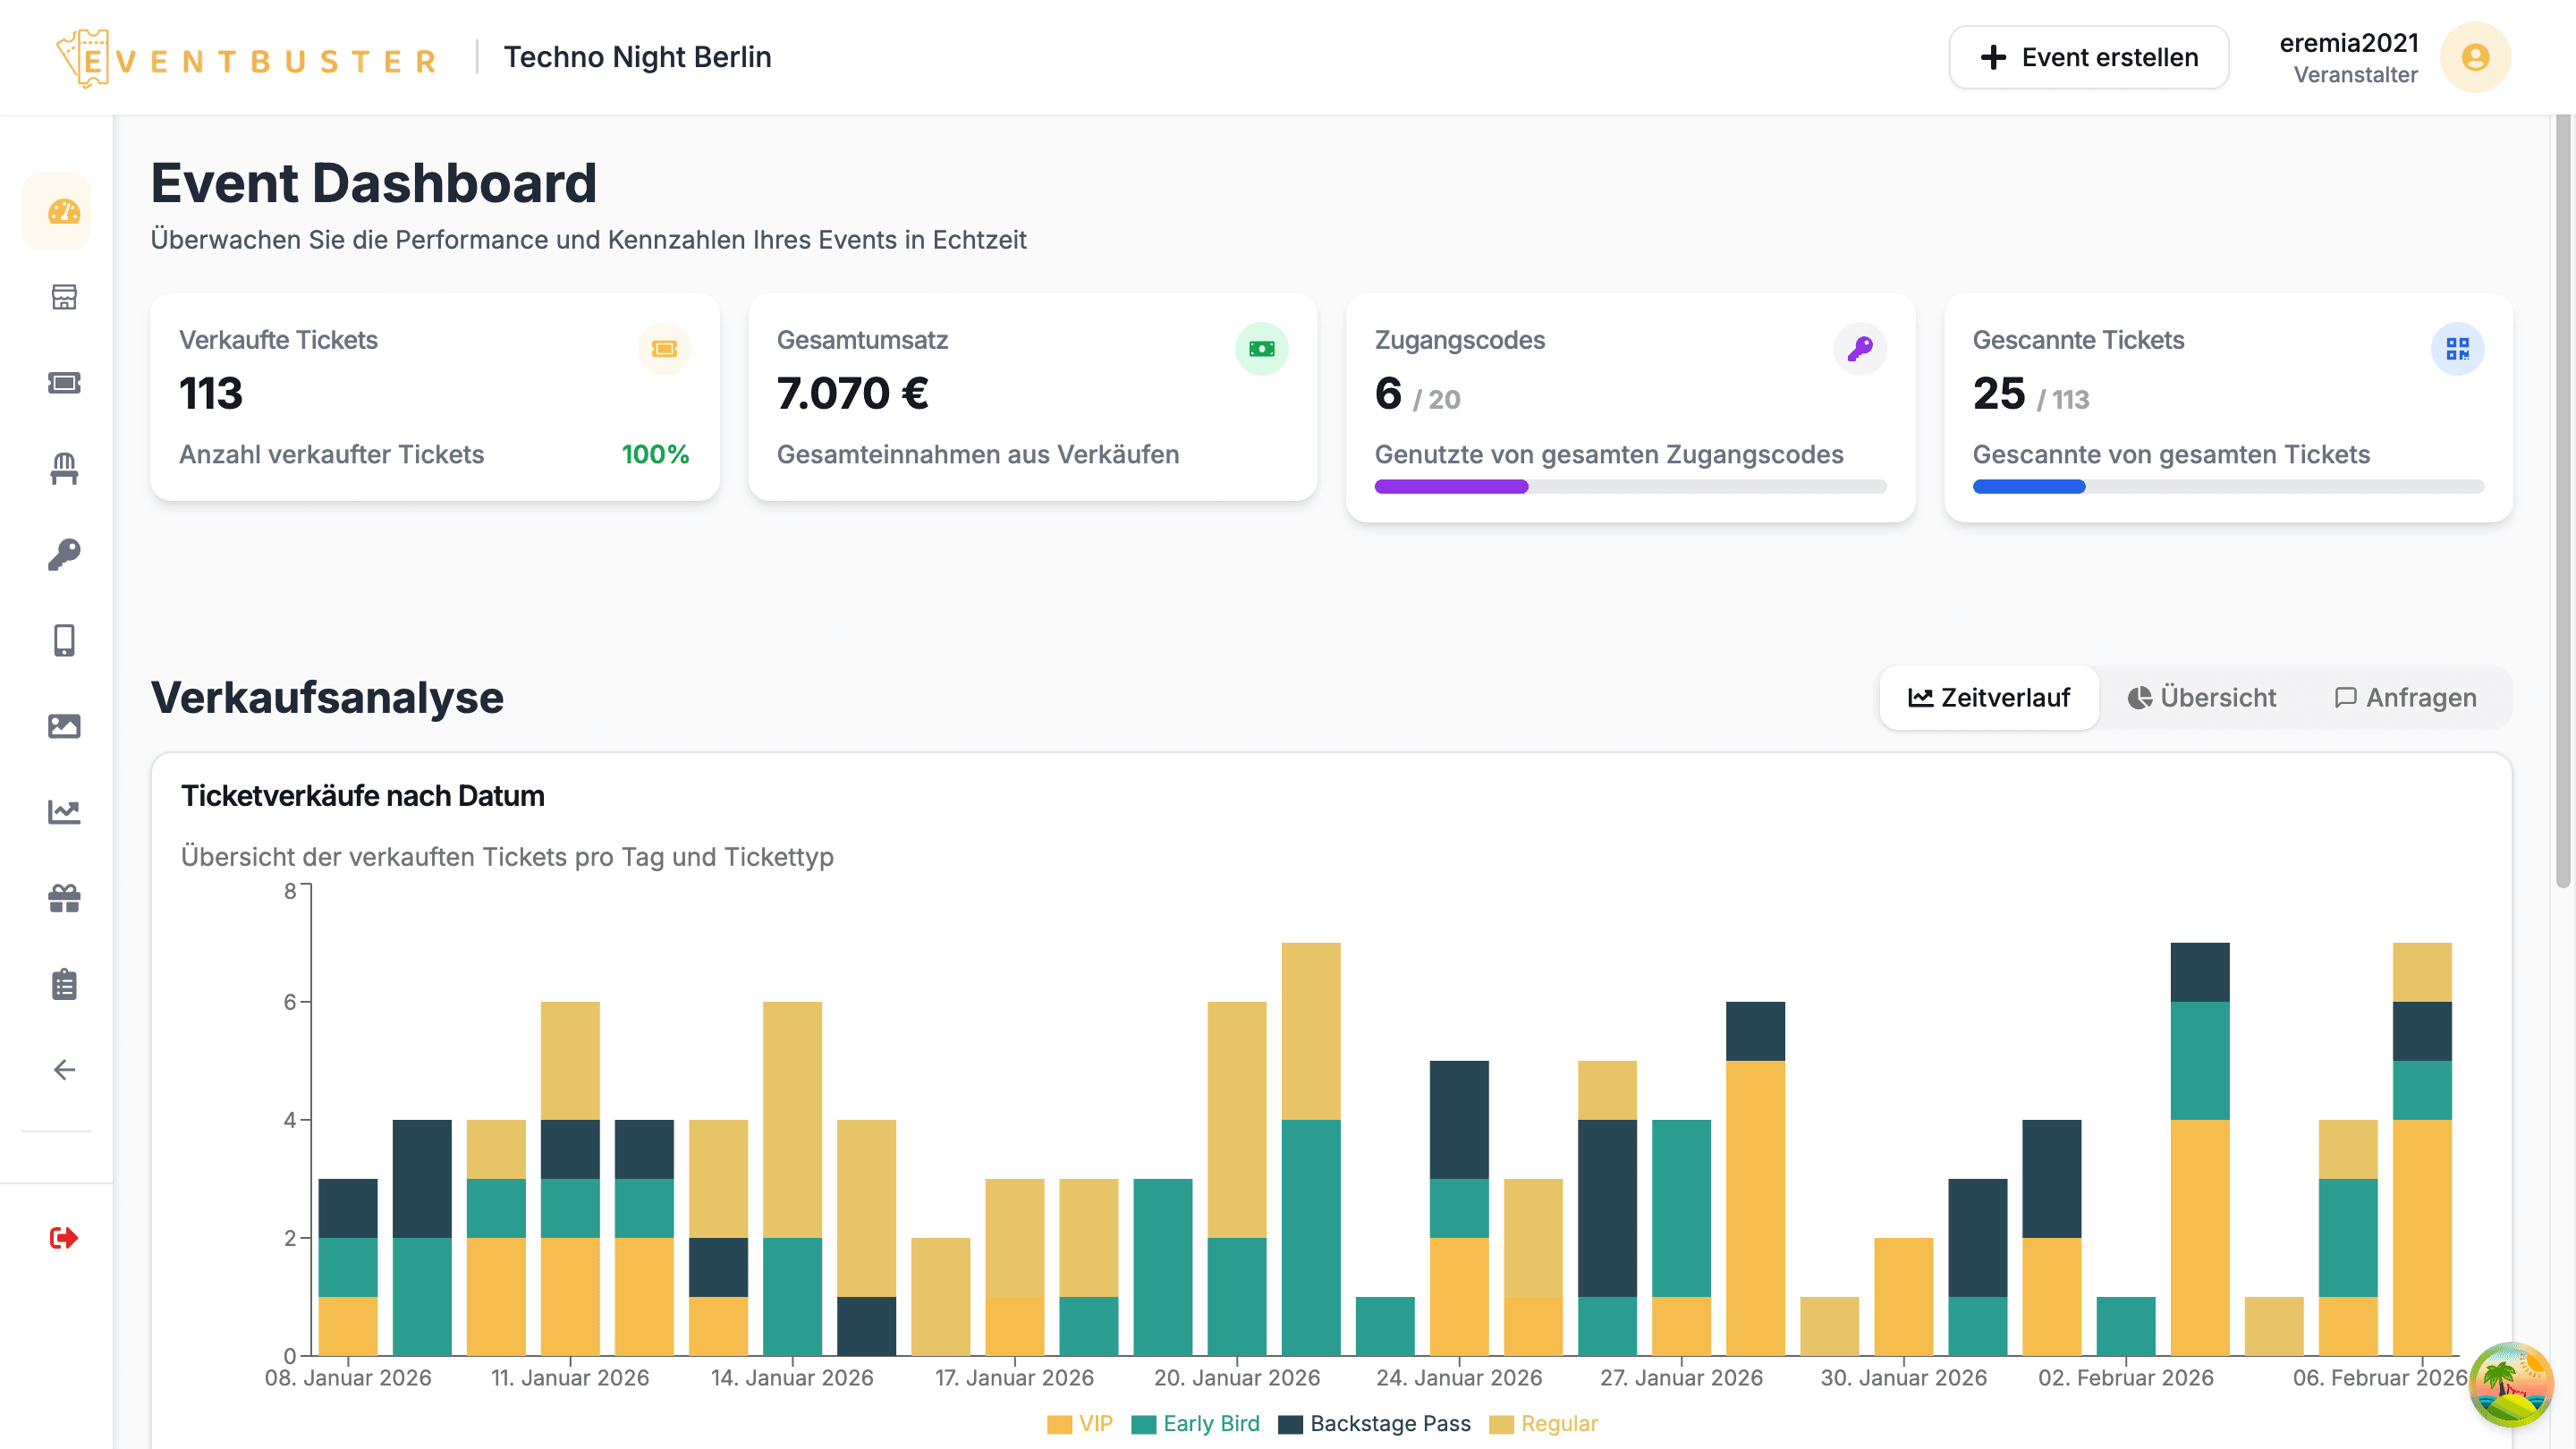Open the mobile app section via phone icon
This screenshot has width=2576, height=1449.
(64, 640)
